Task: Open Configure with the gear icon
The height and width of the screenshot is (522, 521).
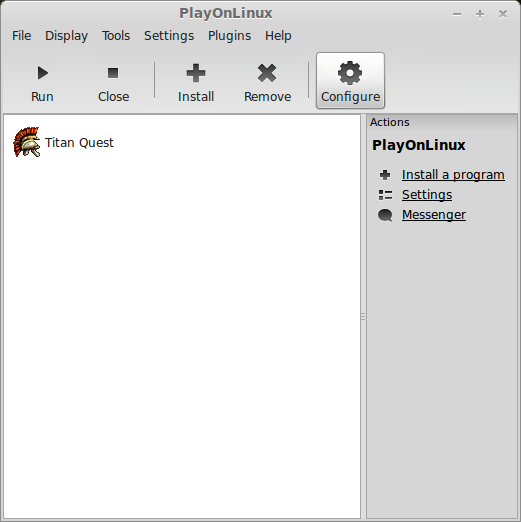Action: [350, 73]
